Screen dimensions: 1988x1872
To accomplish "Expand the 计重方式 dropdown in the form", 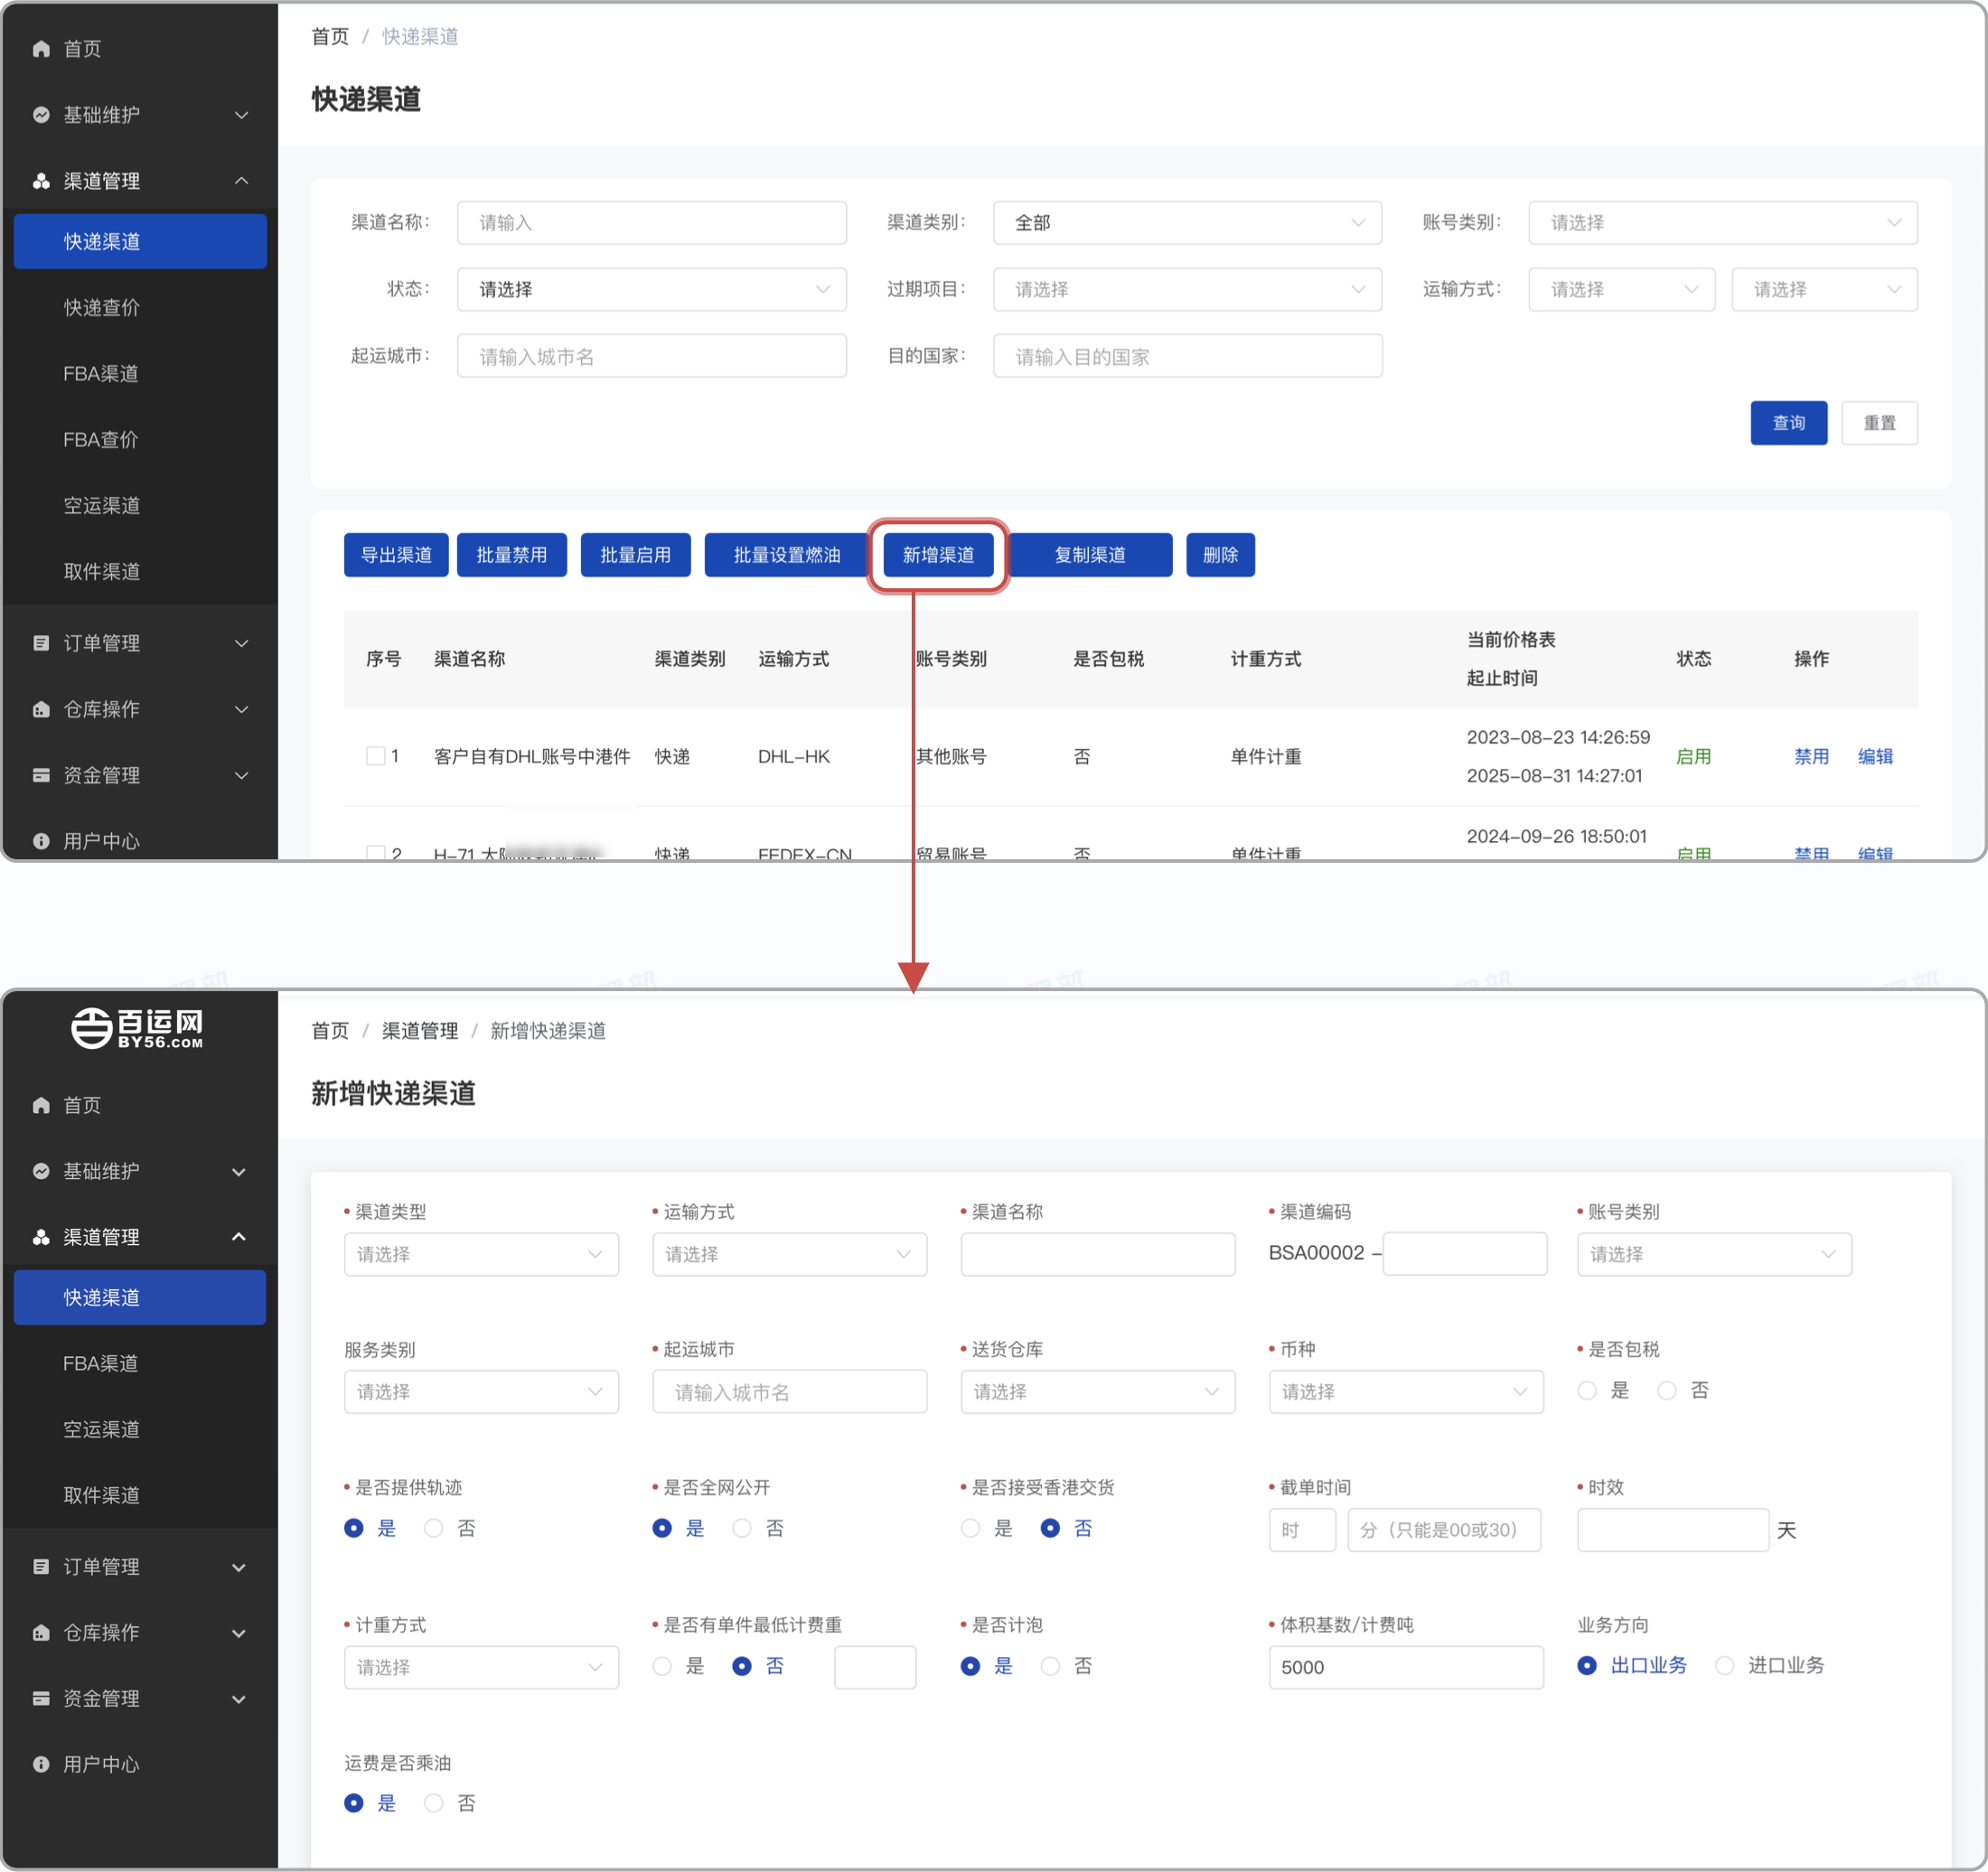I will click(481, 1667).
